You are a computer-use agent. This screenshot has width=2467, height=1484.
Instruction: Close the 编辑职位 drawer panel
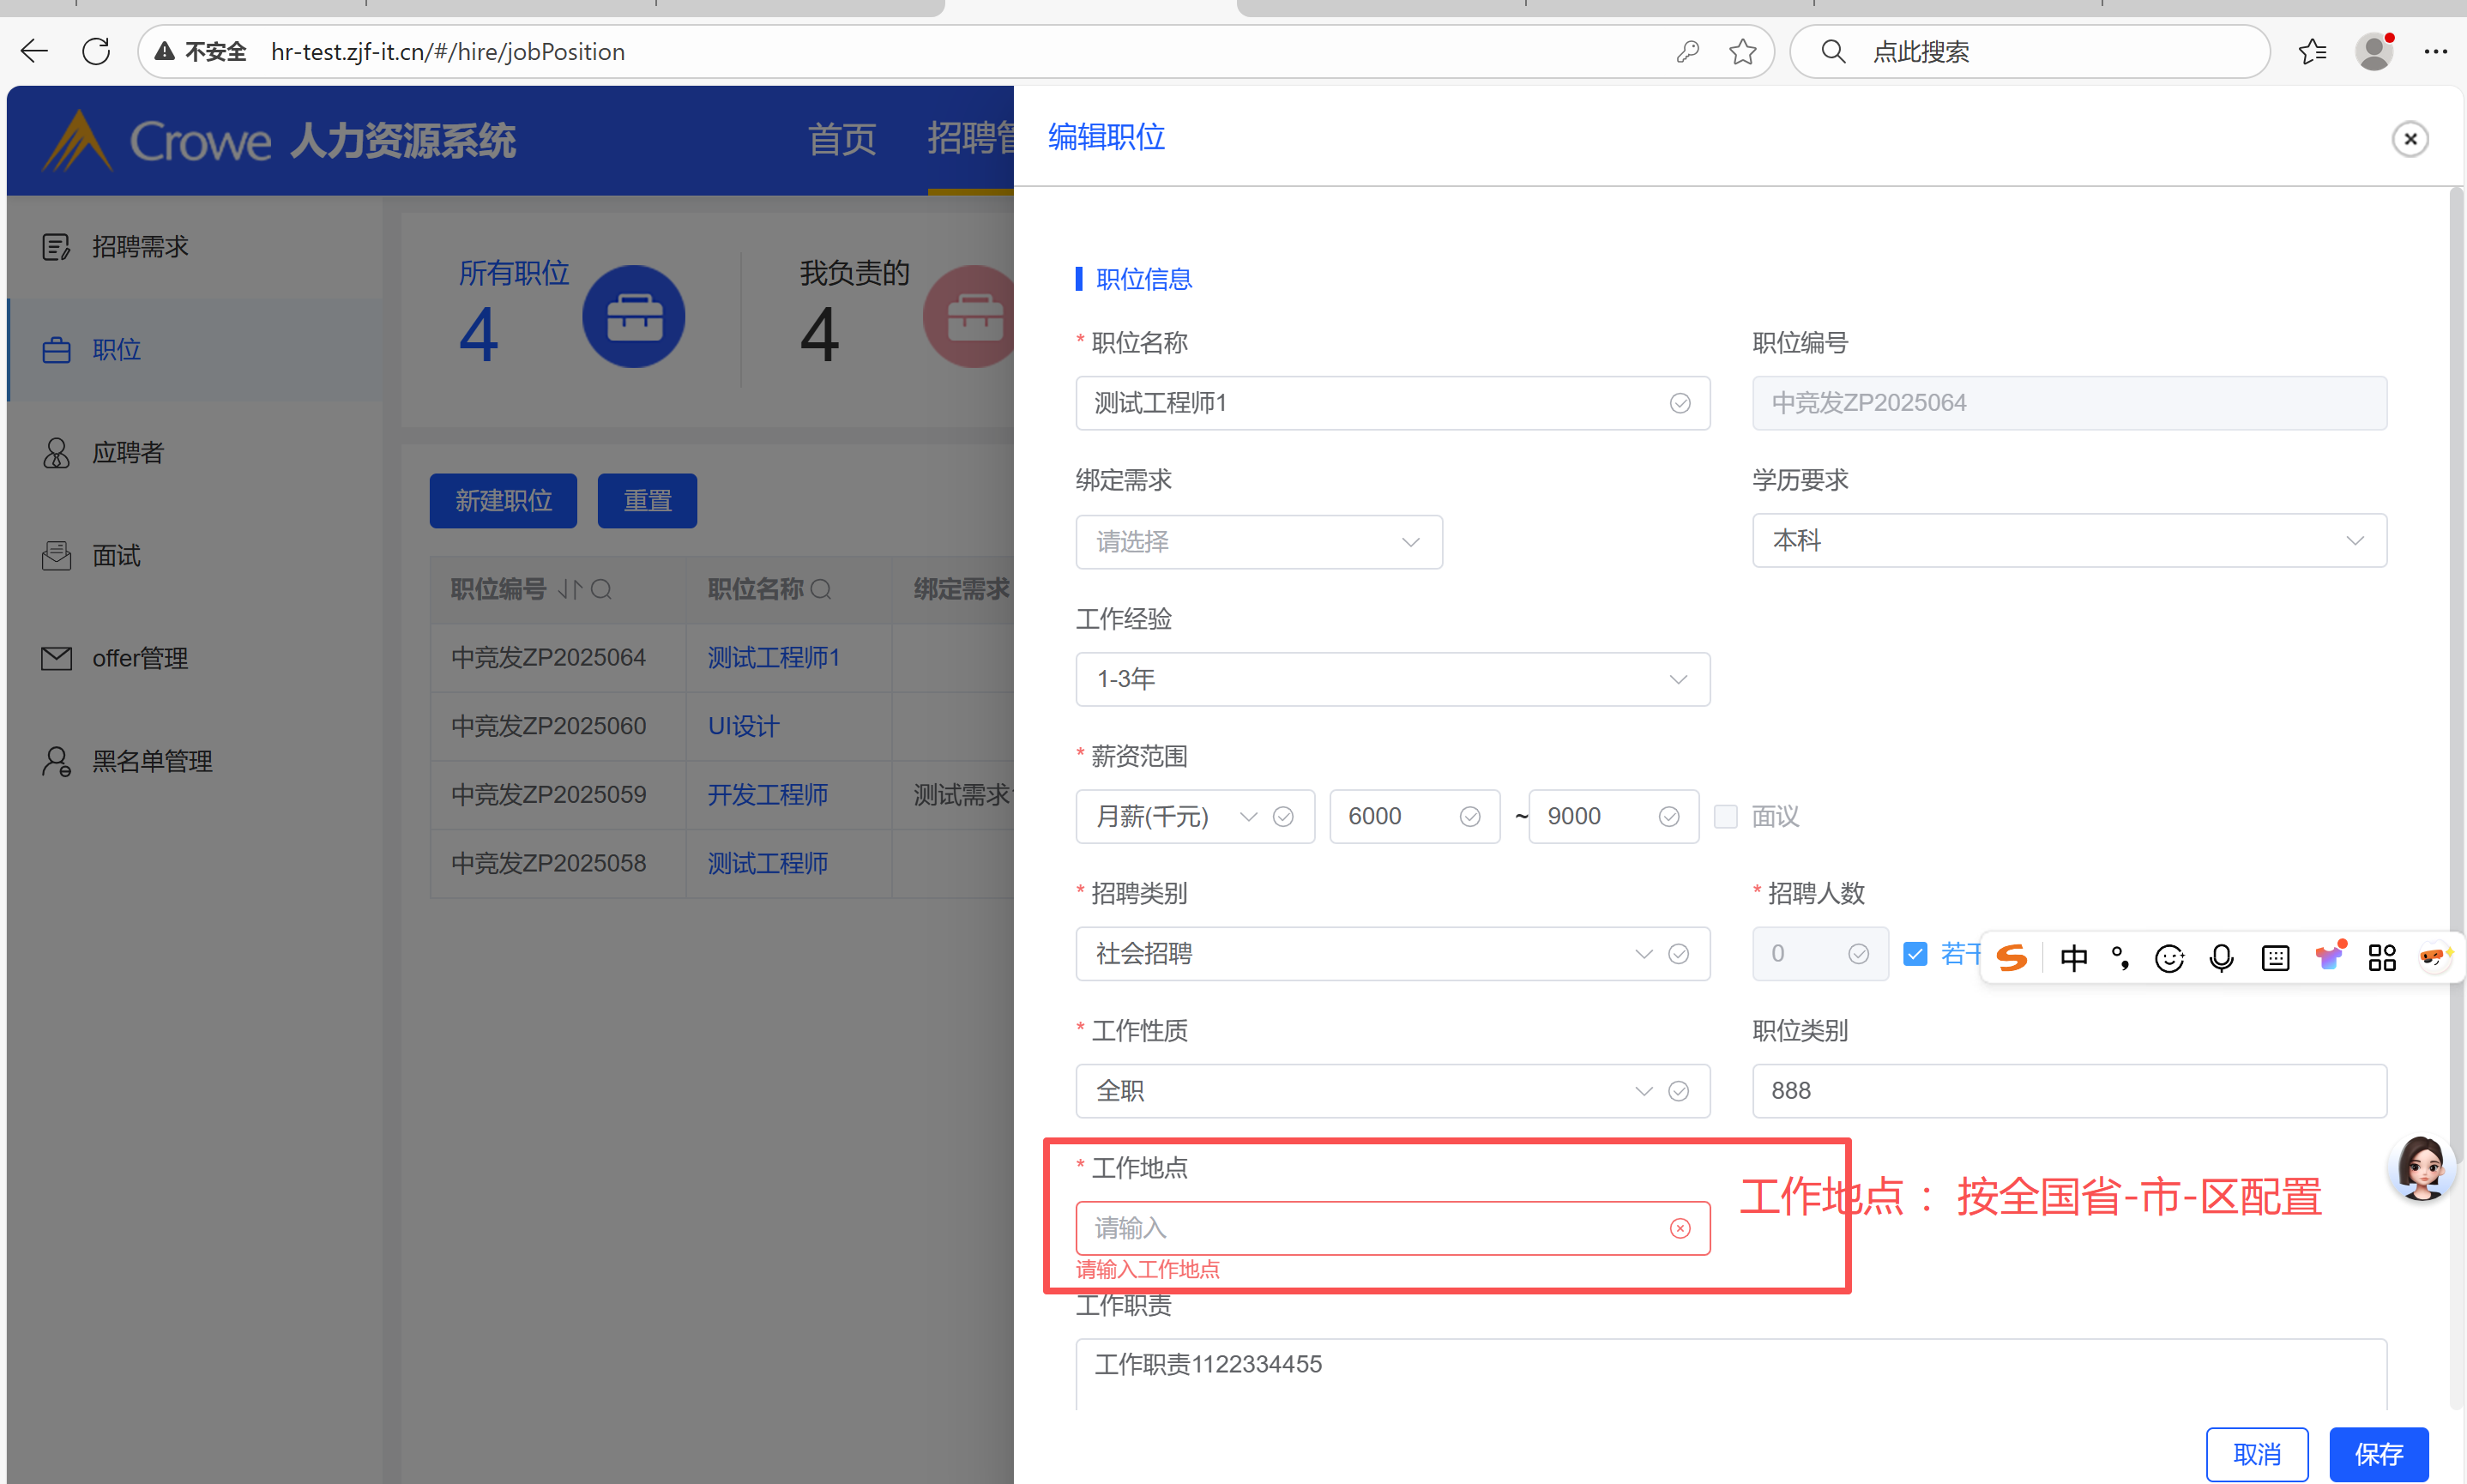[2410, 139]
